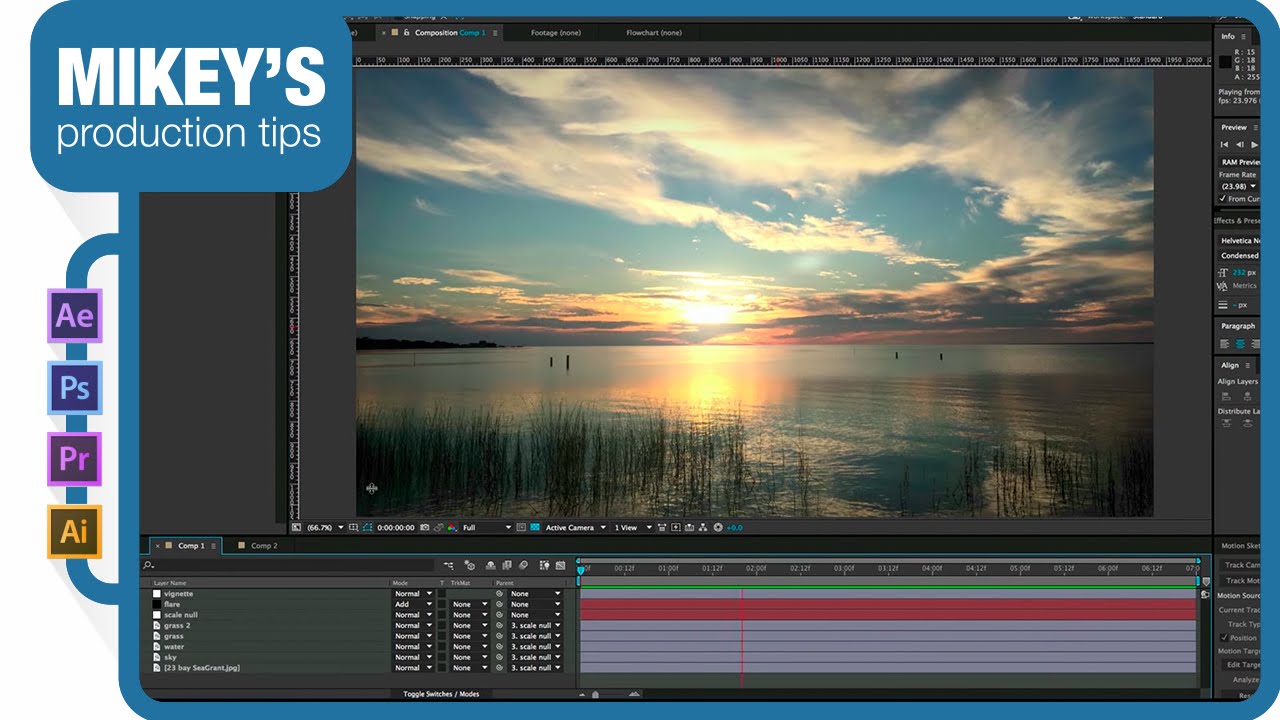Screen dimensions: 1280x720
Task: Open the color channel display icon
Action: pyautogui.click(x=452, y=527)
